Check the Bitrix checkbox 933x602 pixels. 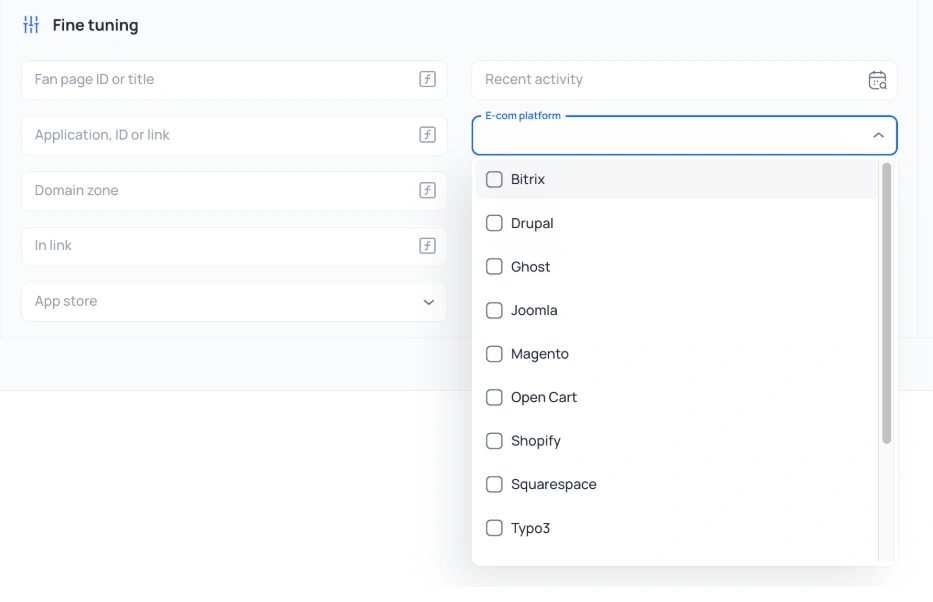(x=494, y=179)
